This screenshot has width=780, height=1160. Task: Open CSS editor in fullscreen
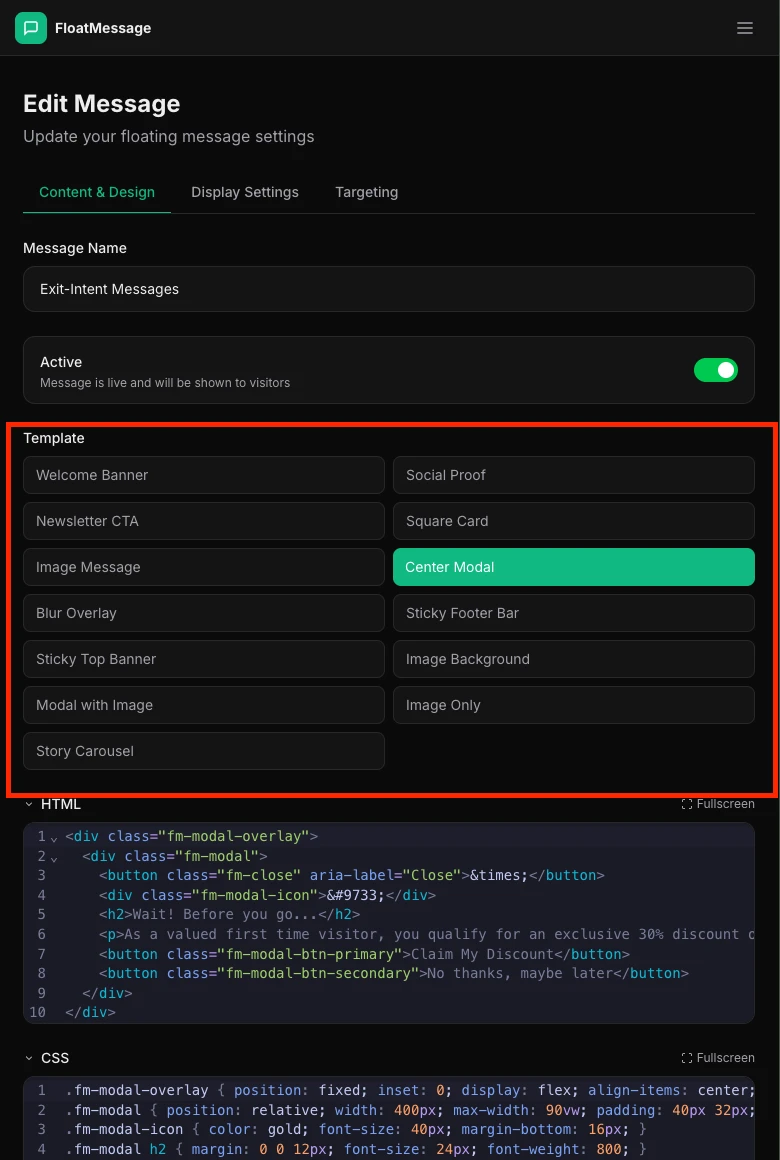tap(717, 1058)
